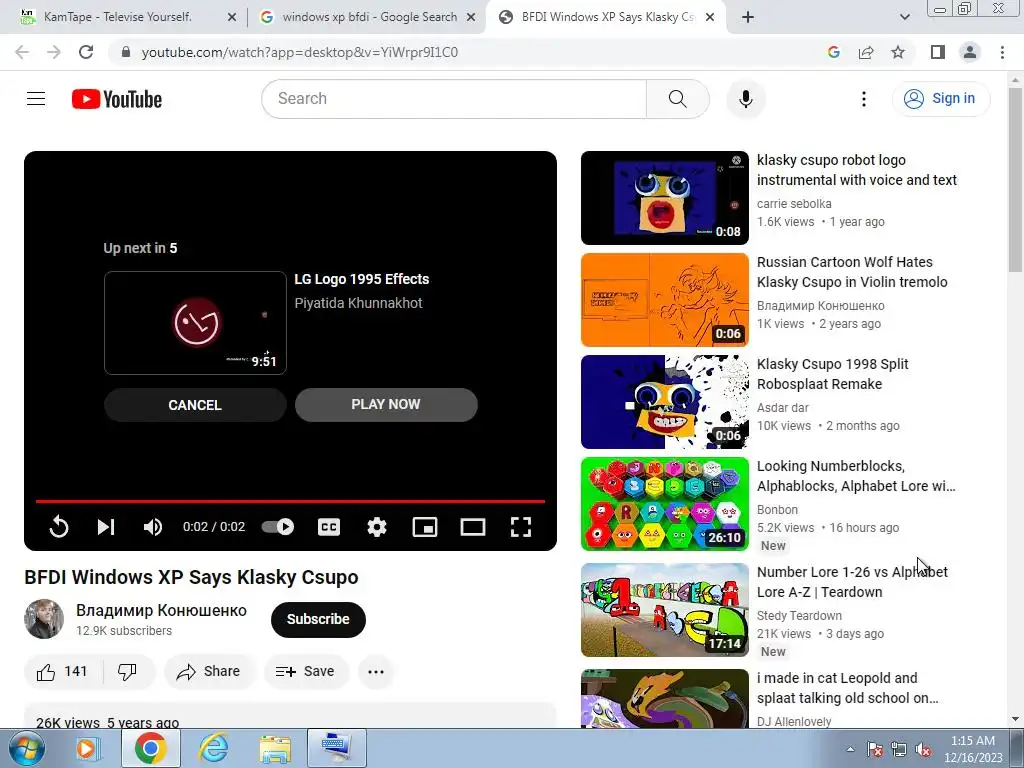Open Windows Start menu

(x=26, y=748)
